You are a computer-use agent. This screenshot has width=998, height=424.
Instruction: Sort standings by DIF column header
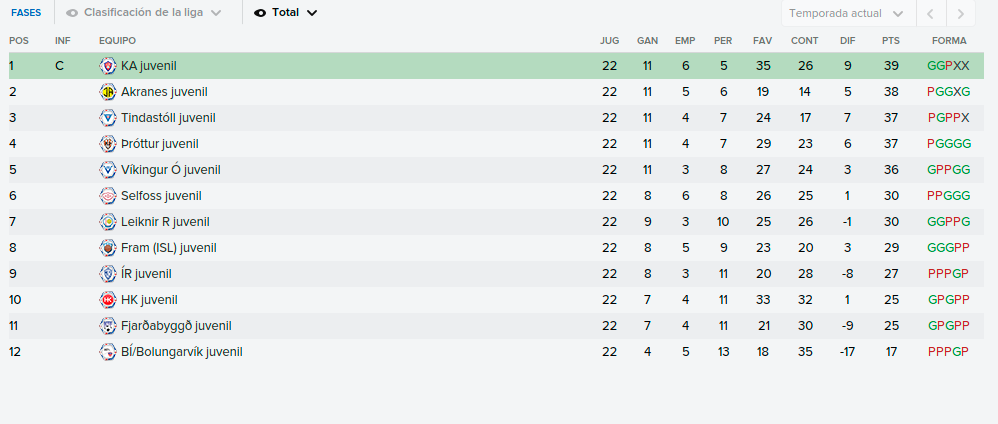click(x=848, y=41)
